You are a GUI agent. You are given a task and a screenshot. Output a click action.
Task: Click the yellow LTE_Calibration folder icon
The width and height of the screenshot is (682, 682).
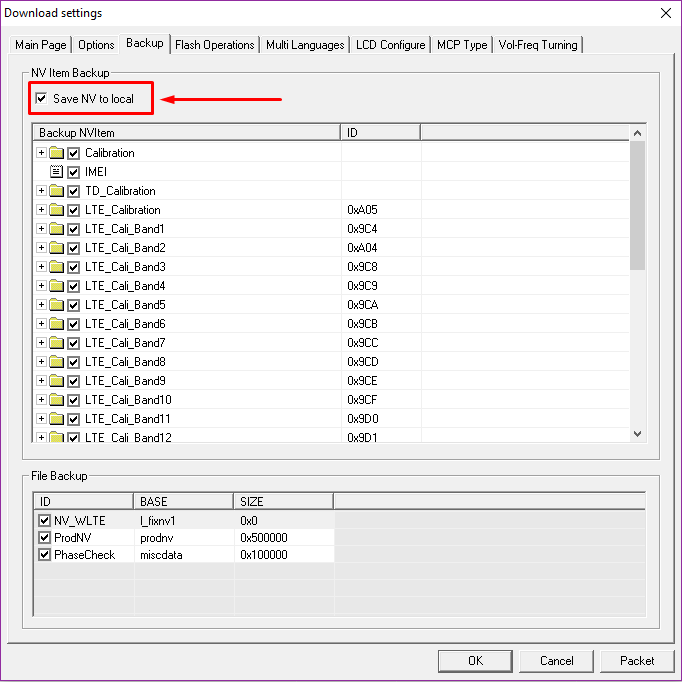tap(56, 210)
